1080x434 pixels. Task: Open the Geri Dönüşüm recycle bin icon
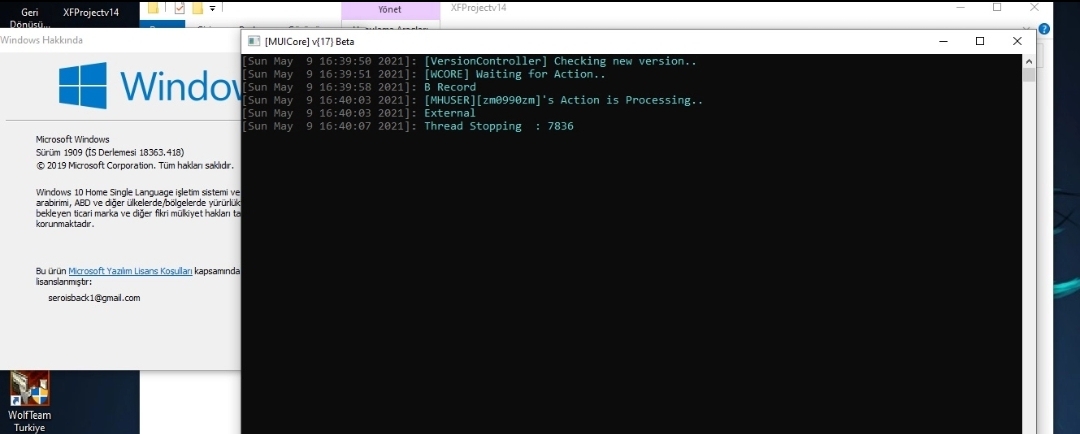pos(30,18)
